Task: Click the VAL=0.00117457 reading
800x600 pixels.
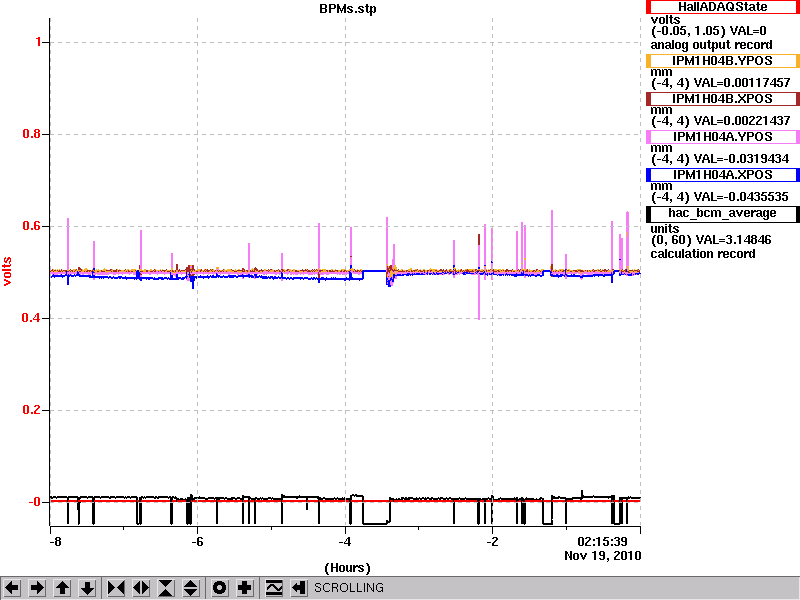Action: coord(742,83)
